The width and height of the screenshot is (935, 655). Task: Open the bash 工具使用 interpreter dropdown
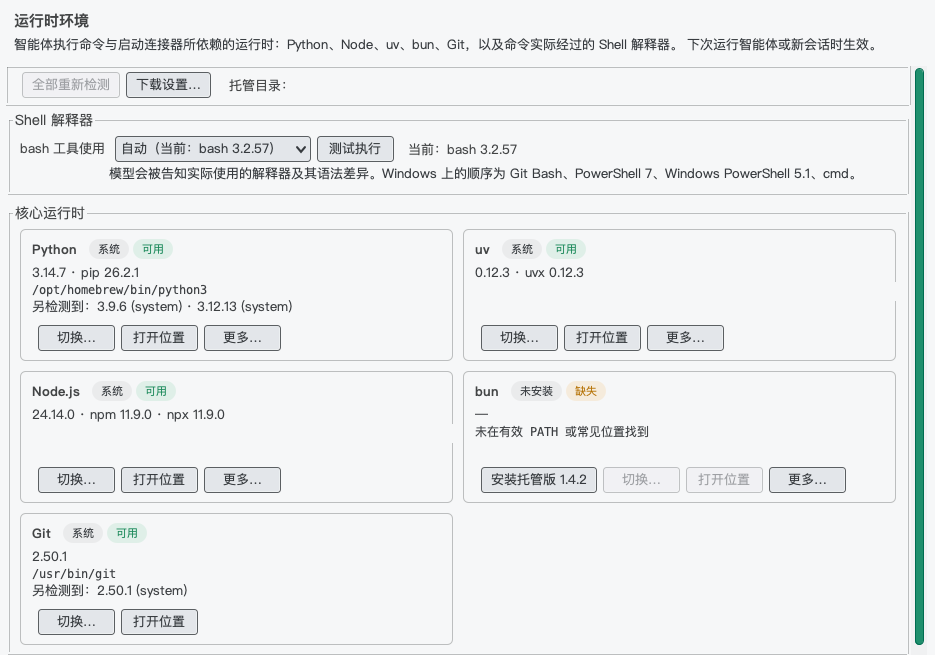pos(213,149)
